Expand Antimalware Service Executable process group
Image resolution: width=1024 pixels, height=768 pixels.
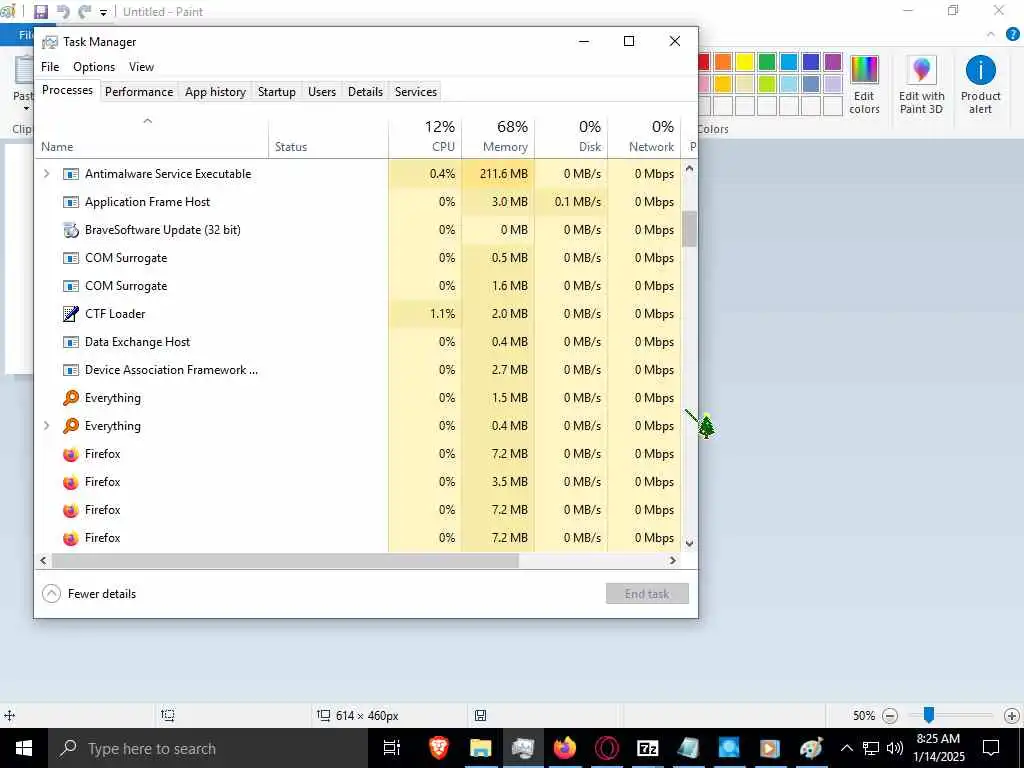click(46, 174)
